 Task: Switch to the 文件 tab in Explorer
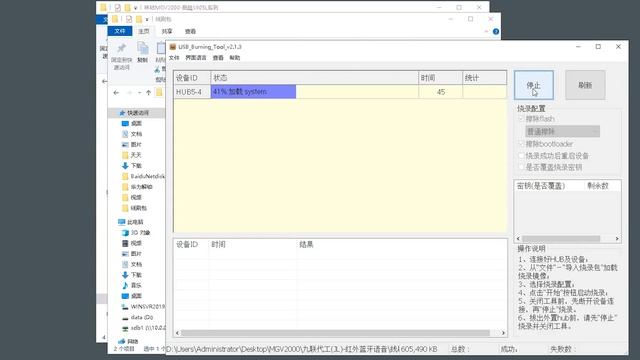120,31
